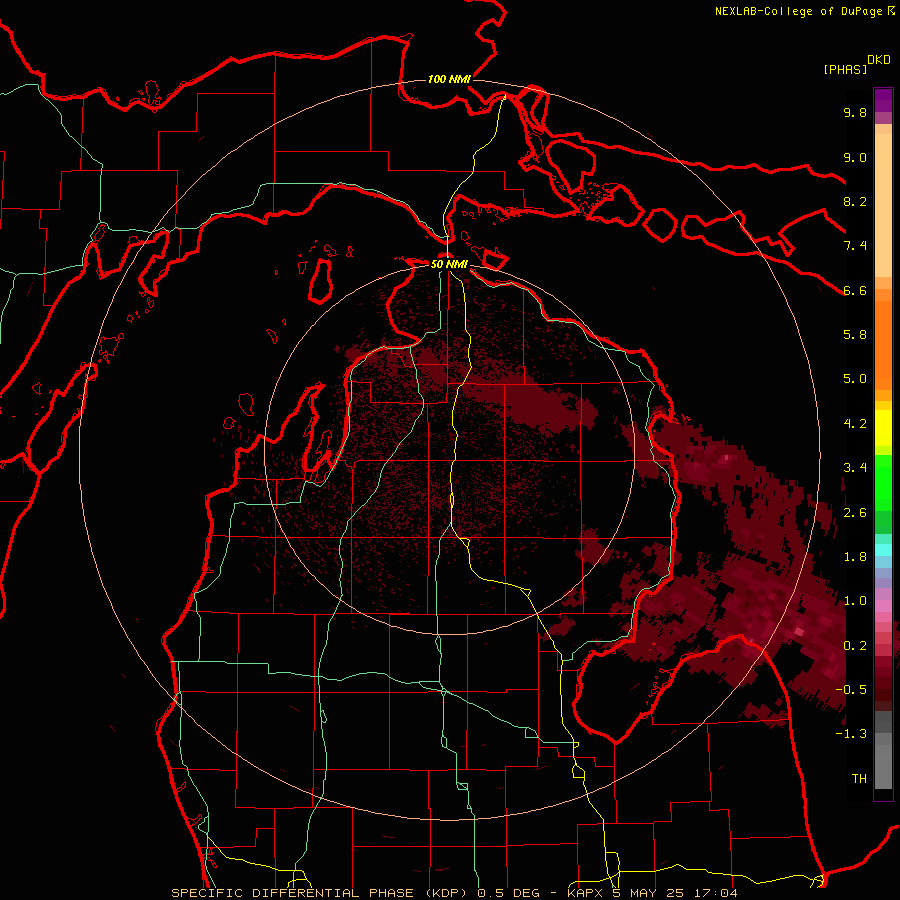900x900 pixels.
Task: Click the 9.8 value on the scale
Action: [855, 112]
